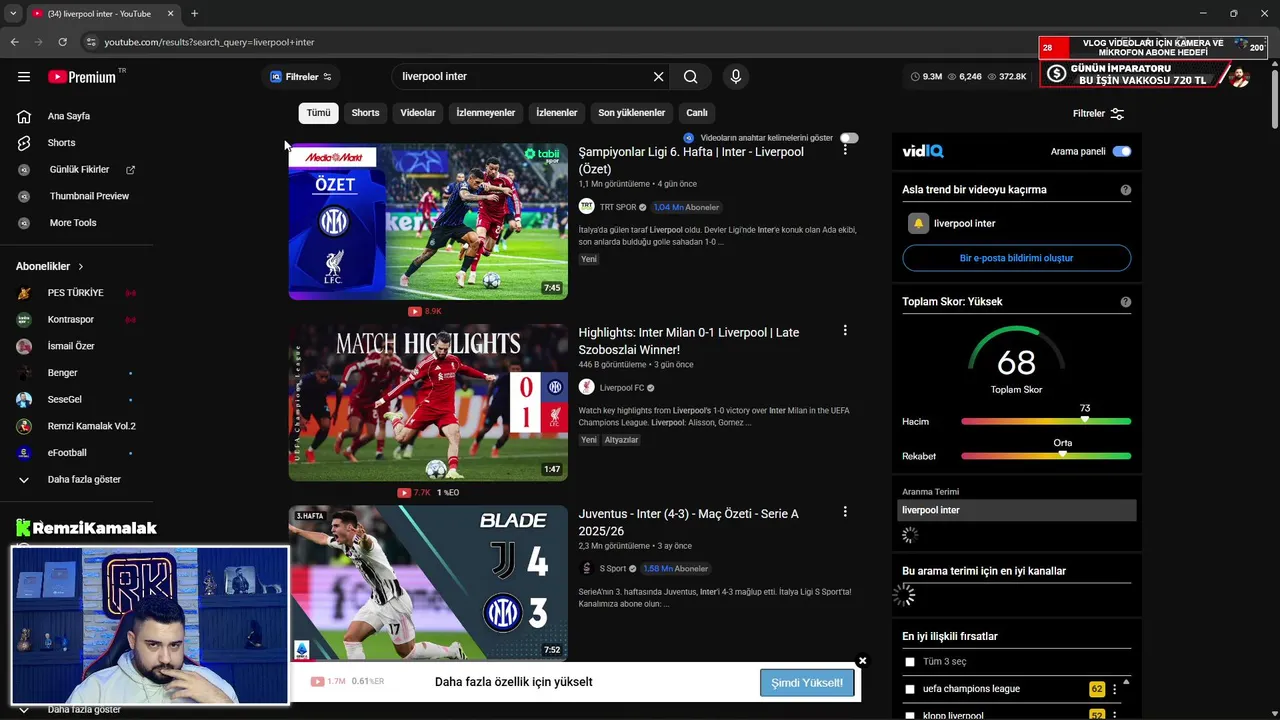Click the bell icon beside liverpool inter

(x=918, y=223)
